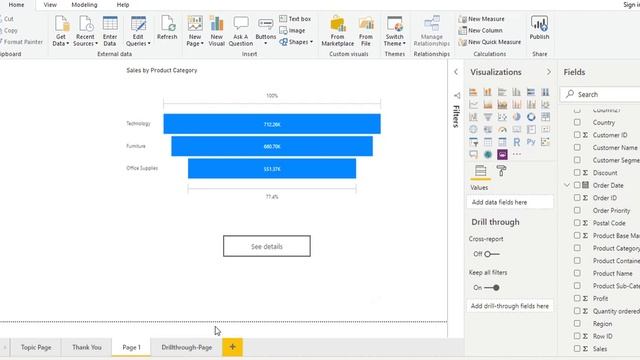Open the Fields well tab icon
640x360 pixels.
point(480,171)
